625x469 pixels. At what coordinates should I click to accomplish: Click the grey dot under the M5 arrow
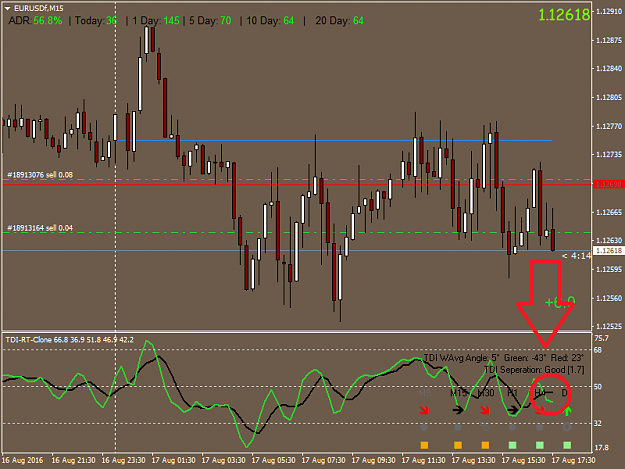tap(424, 427)
